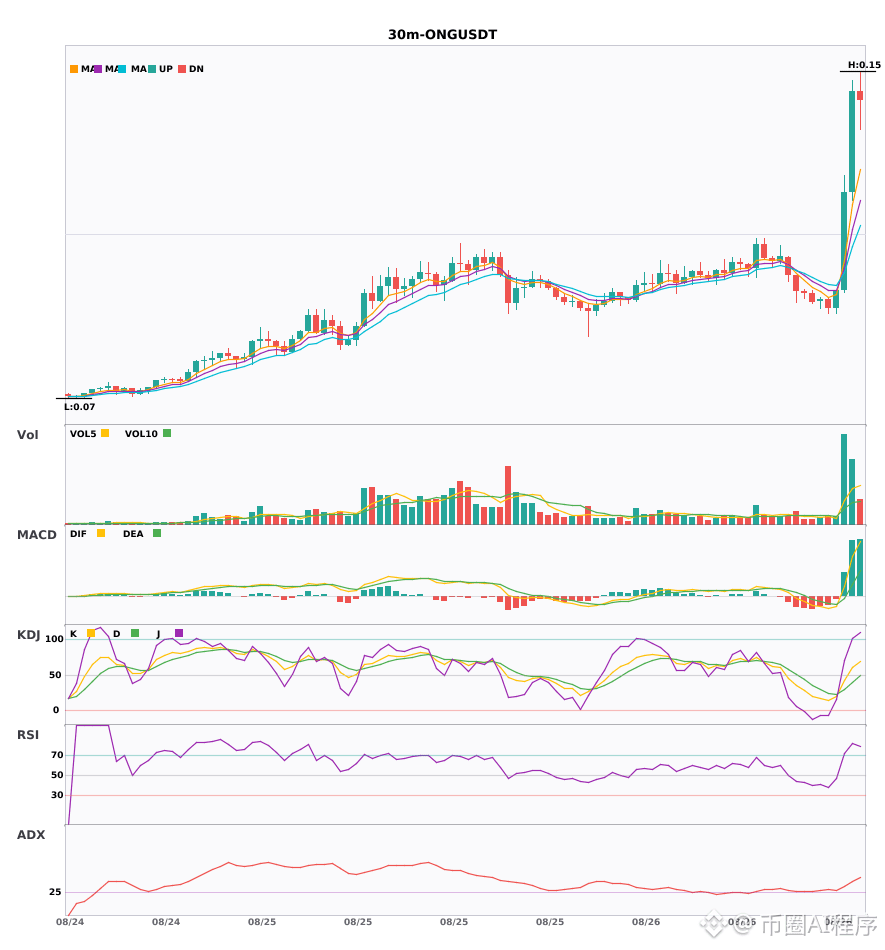Click the DEA legend text
This screenshot has width=885, height=950.
(133, 534)
